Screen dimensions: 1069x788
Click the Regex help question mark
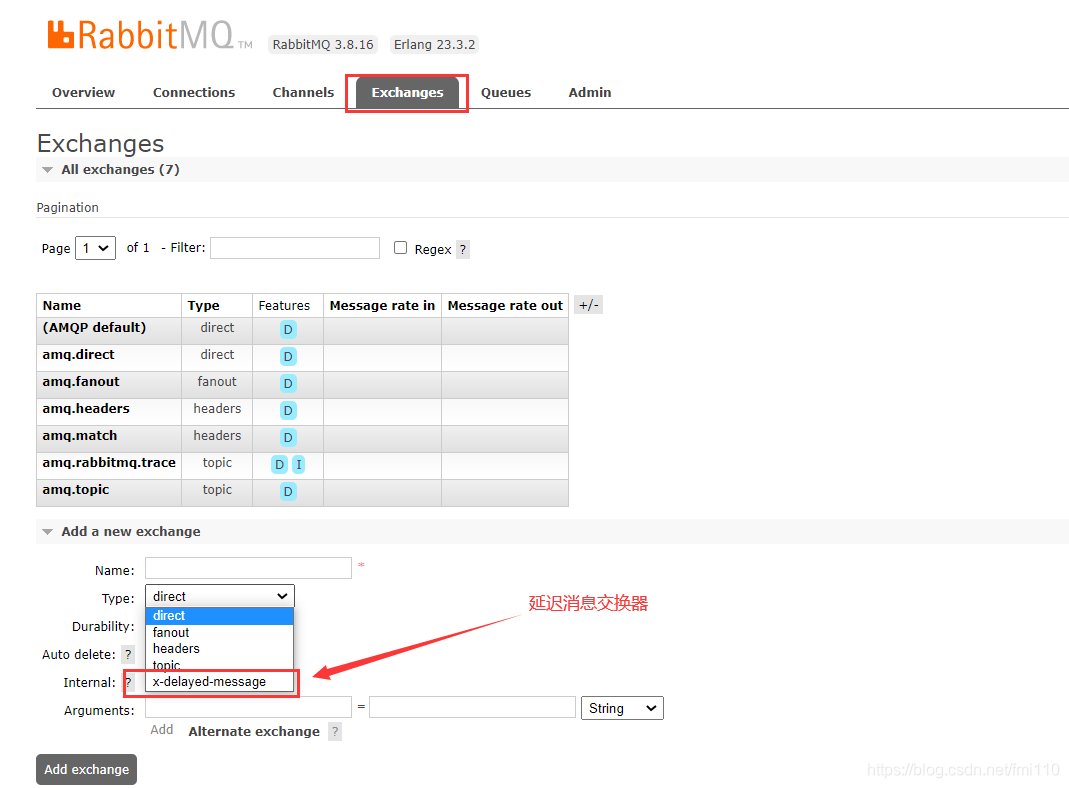pos(462,249)
